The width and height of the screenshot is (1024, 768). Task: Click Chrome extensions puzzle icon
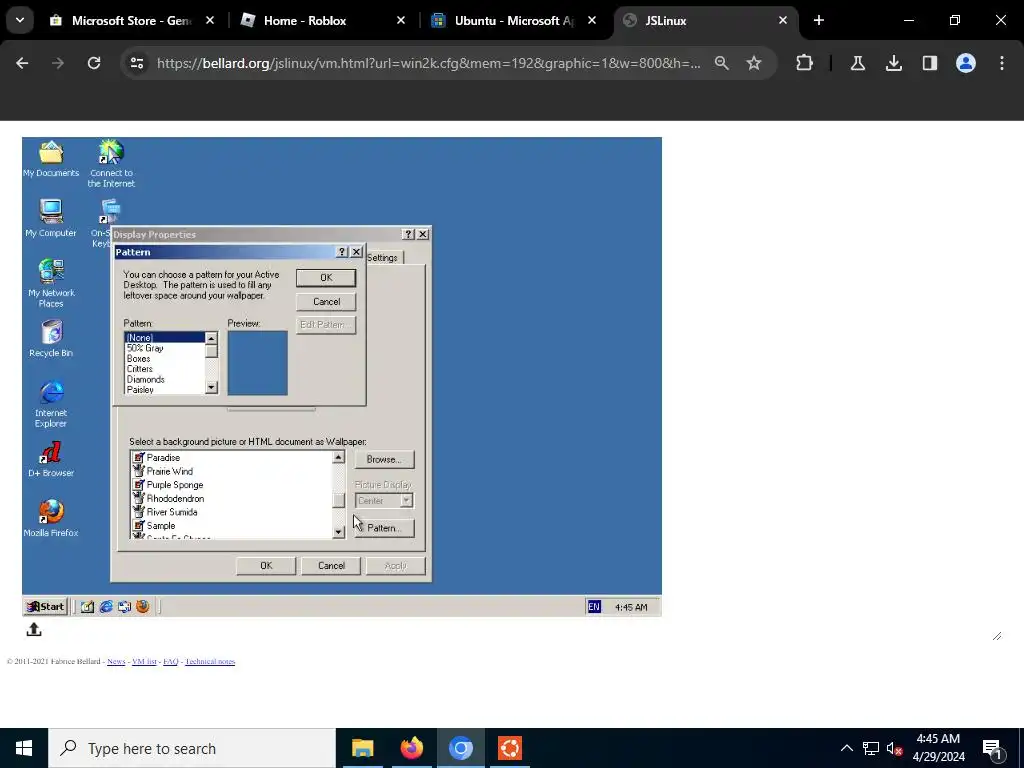805,63
